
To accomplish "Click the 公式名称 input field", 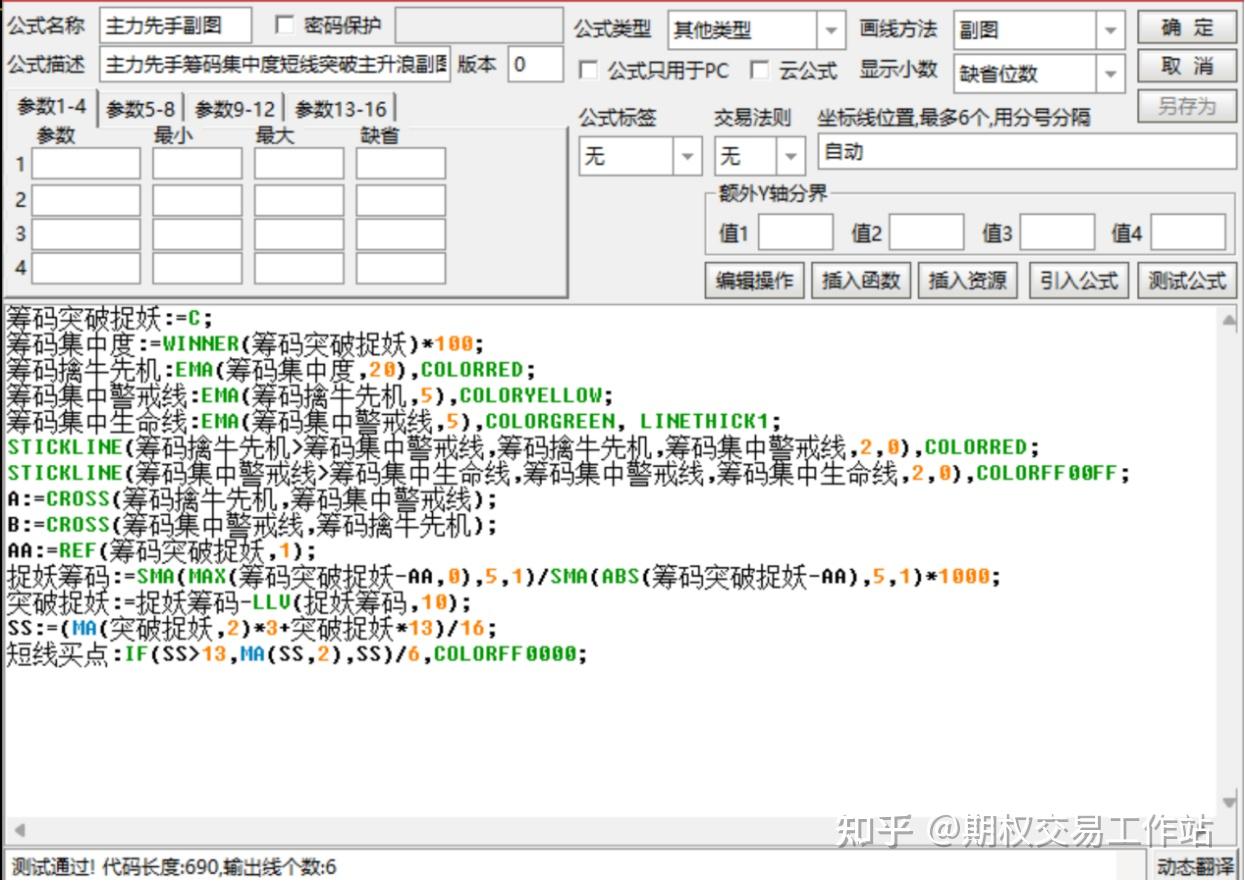I will 175,26.
